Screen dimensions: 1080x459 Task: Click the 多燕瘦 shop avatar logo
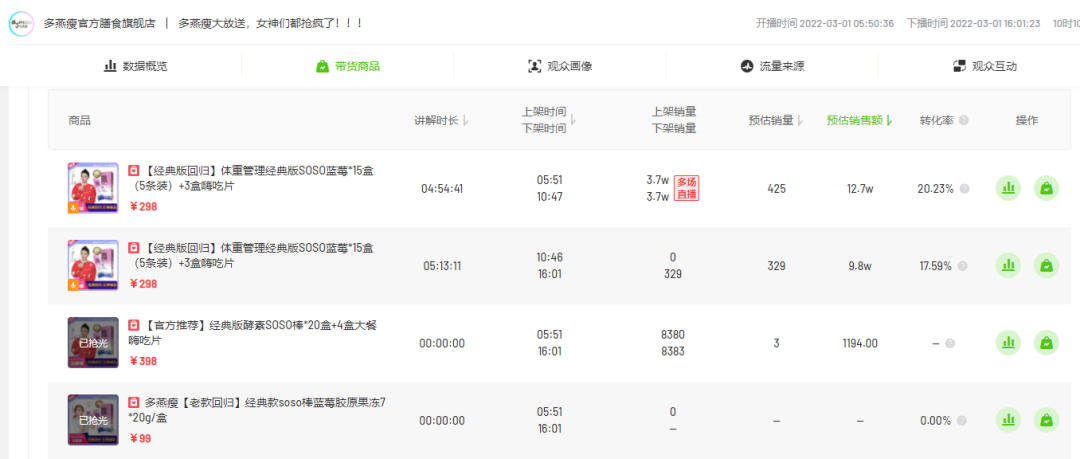pos(21,23)
